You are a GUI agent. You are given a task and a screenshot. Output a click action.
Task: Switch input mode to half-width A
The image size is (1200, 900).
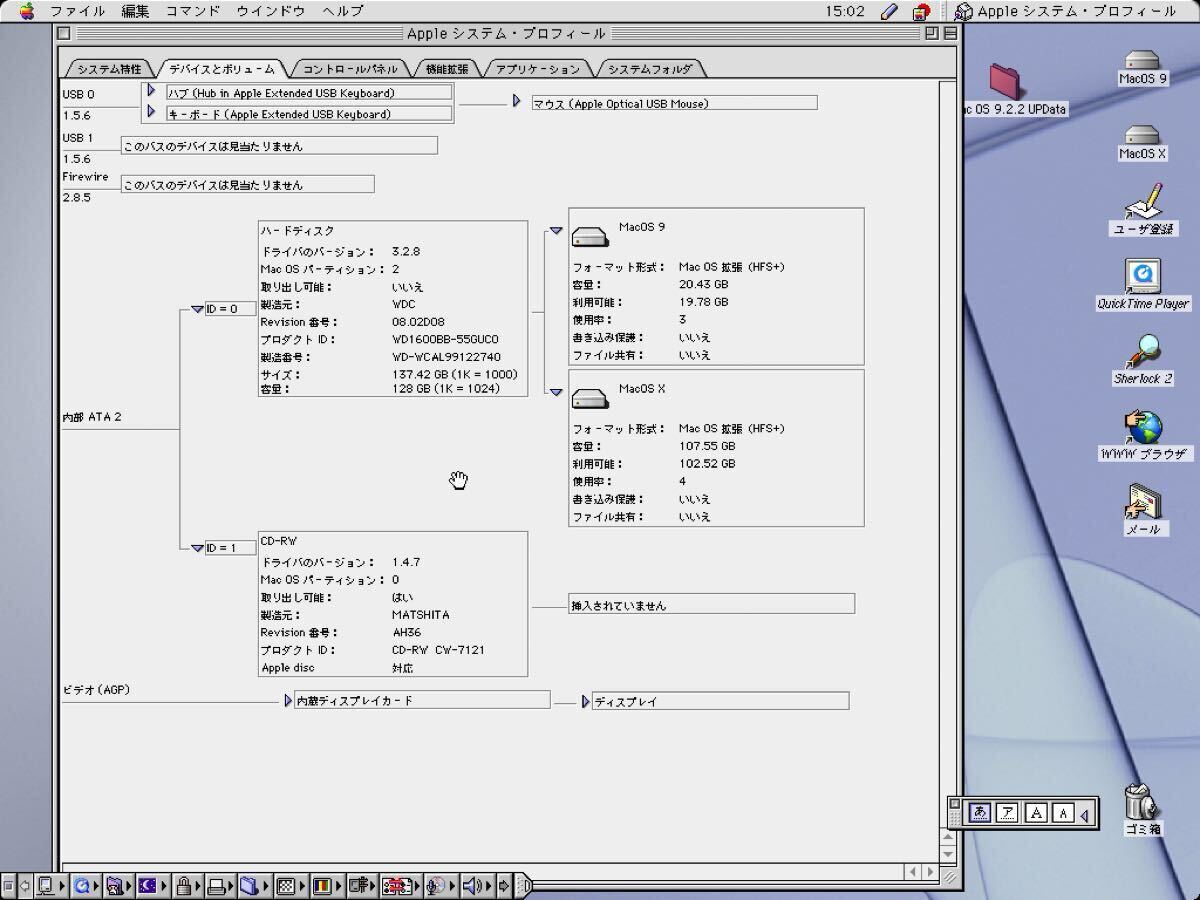[x=1063, y=812]
